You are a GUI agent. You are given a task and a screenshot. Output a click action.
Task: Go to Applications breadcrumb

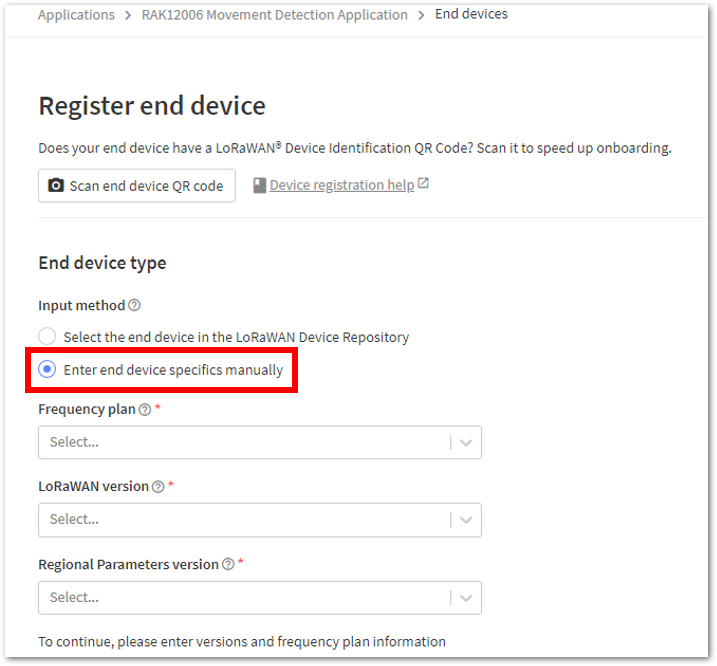point(76,15)
